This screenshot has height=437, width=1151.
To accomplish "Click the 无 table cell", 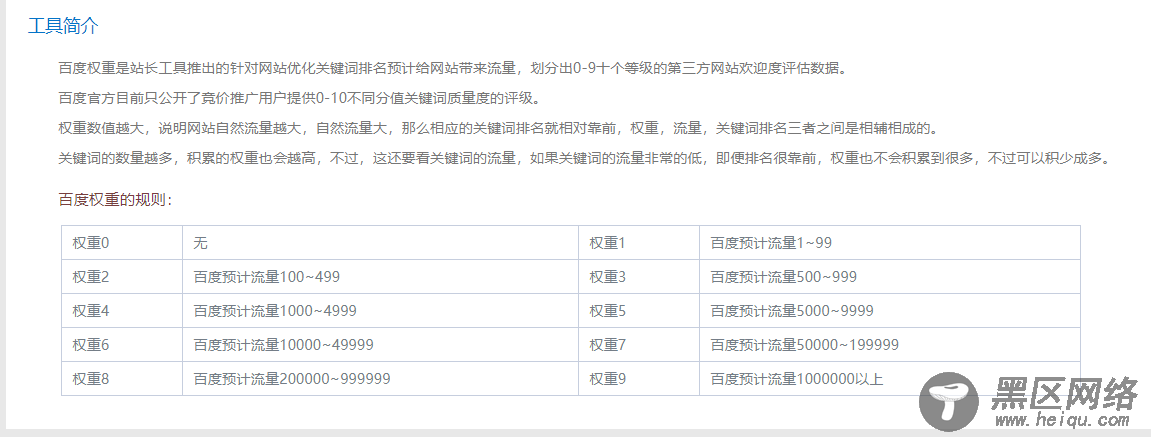I will (380, 242).
